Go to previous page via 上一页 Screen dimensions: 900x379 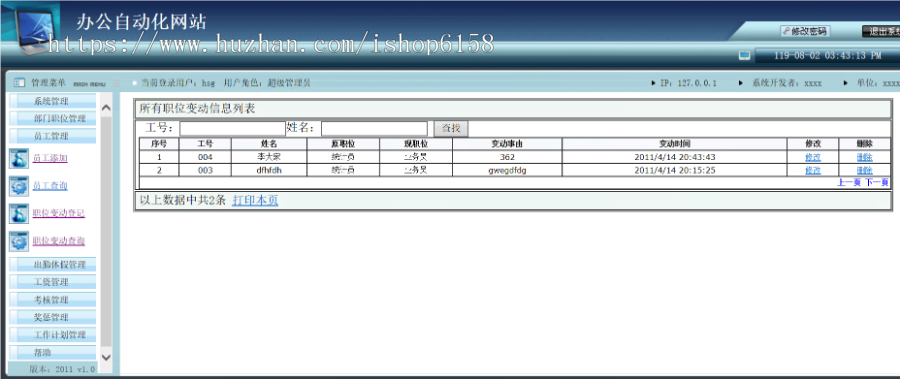click(849, 183)
